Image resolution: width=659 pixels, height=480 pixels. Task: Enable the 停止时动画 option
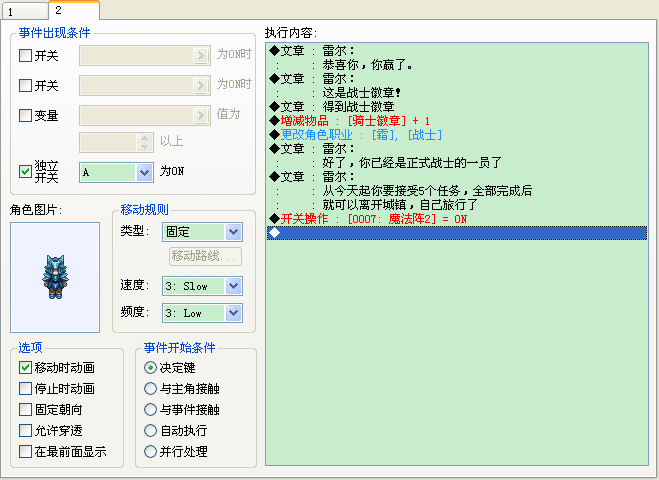tap(25, 388)
